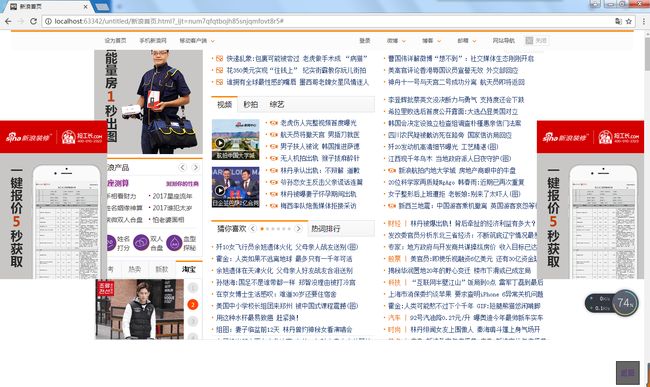650x387 pixels.
Task: Click the 双人合盘 purple round icon
Action: click(x=141, y=243)
